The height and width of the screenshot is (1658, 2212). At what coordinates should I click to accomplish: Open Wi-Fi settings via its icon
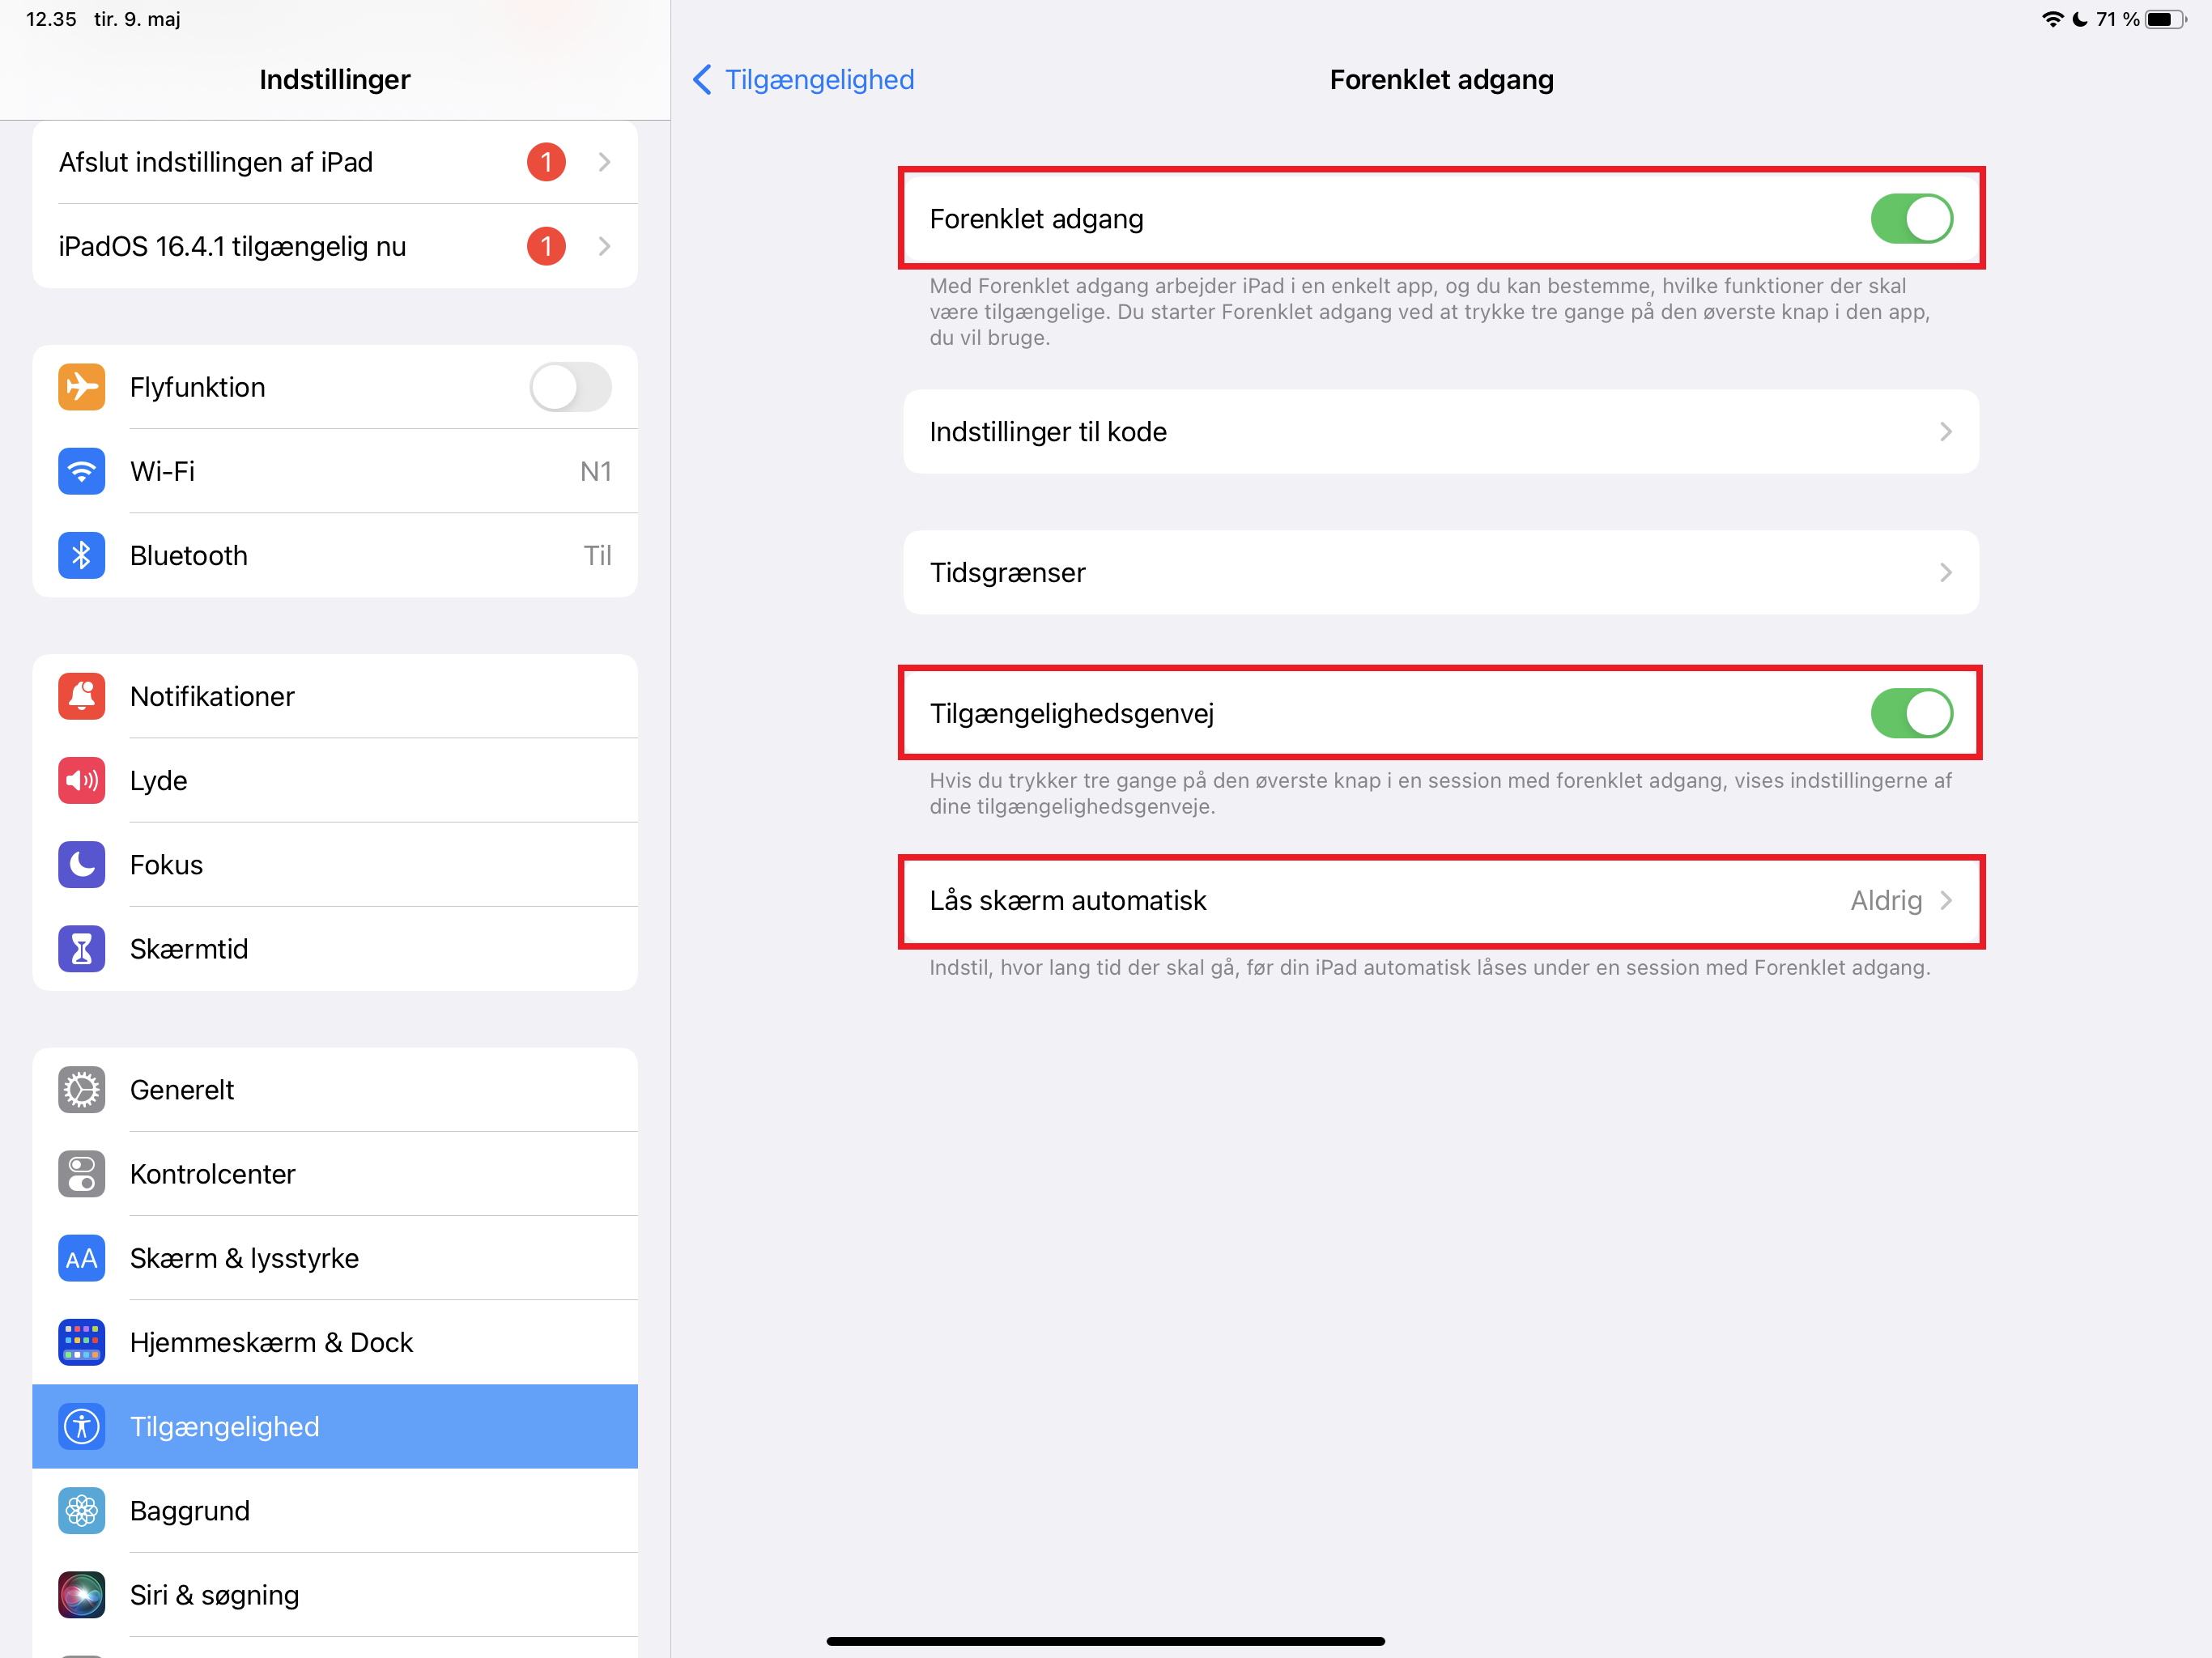point(81,471)
